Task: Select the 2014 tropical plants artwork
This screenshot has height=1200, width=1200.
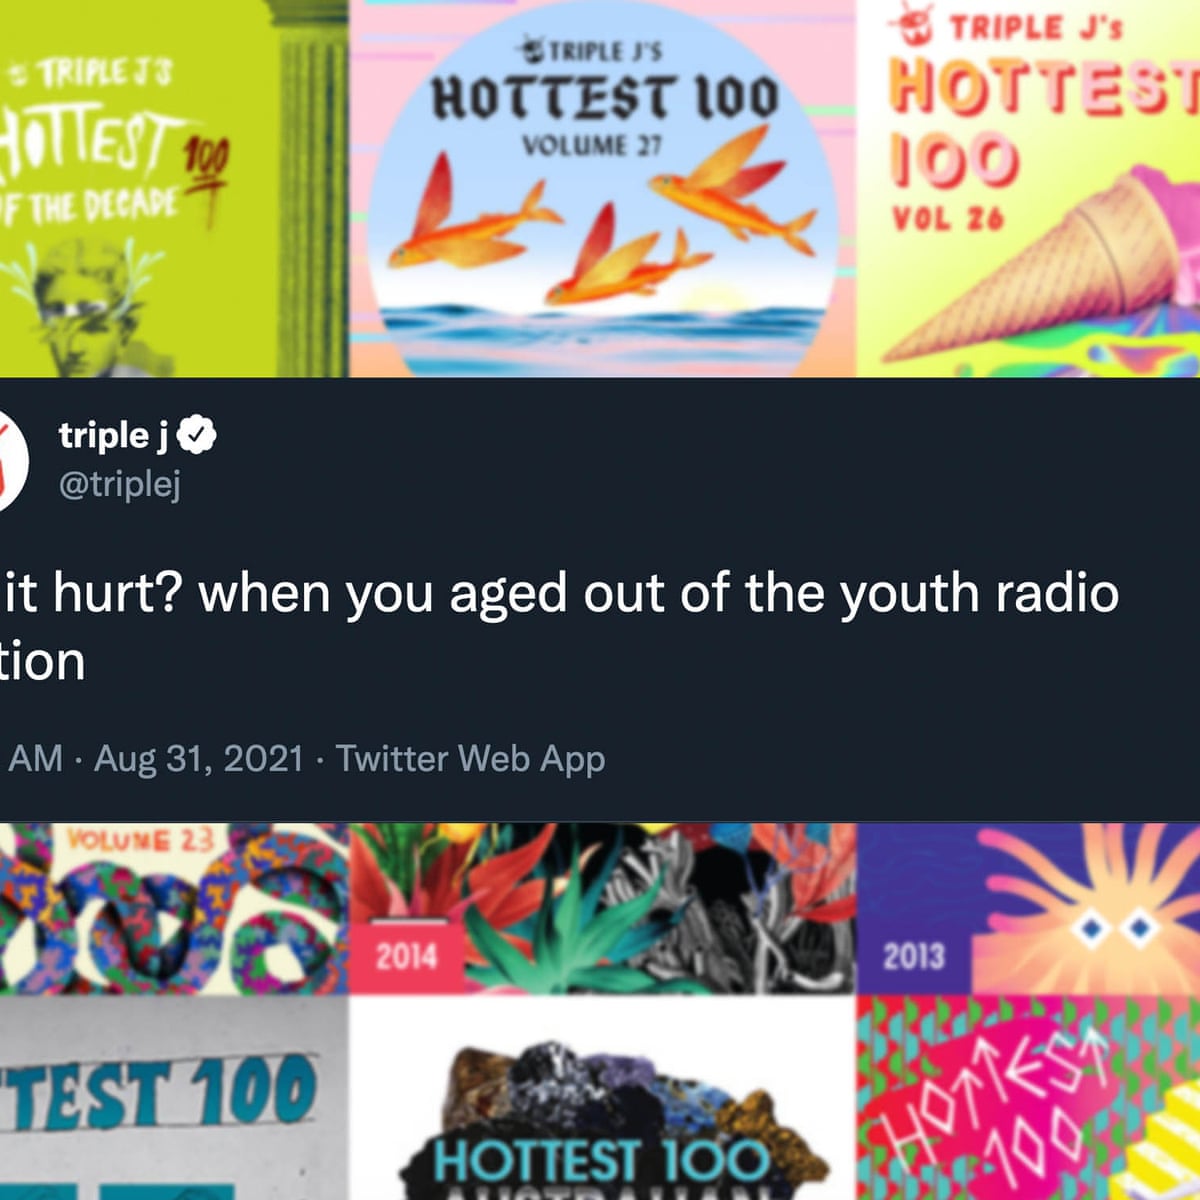Action: coord(603,908)
